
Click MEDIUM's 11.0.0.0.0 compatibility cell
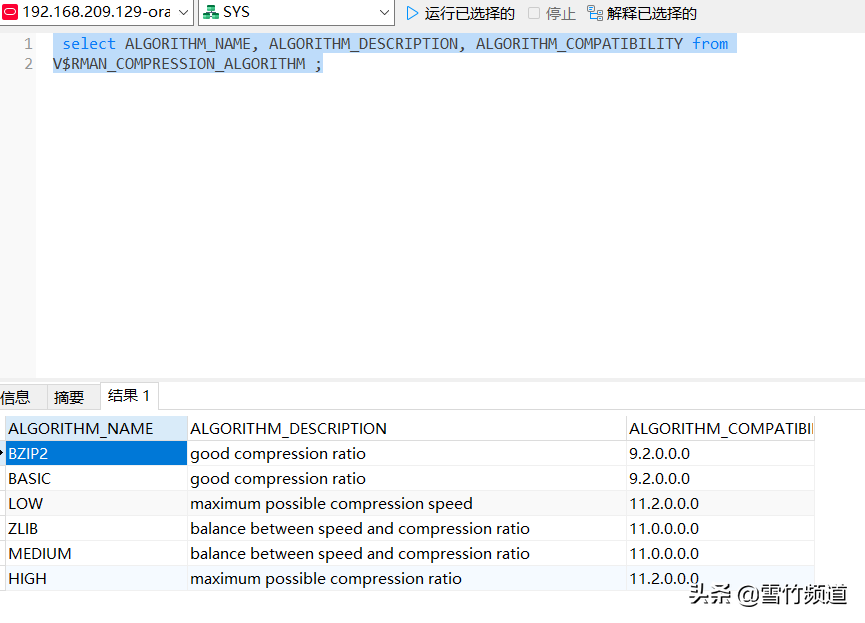click(720, 553)
